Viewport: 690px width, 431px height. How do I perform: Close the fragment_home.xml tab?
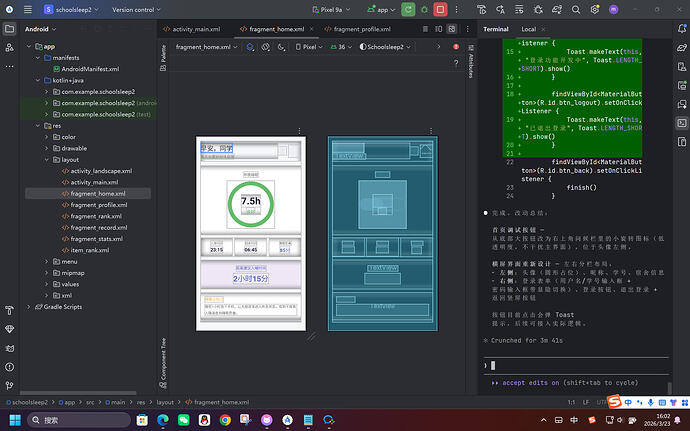pos(312,29)
